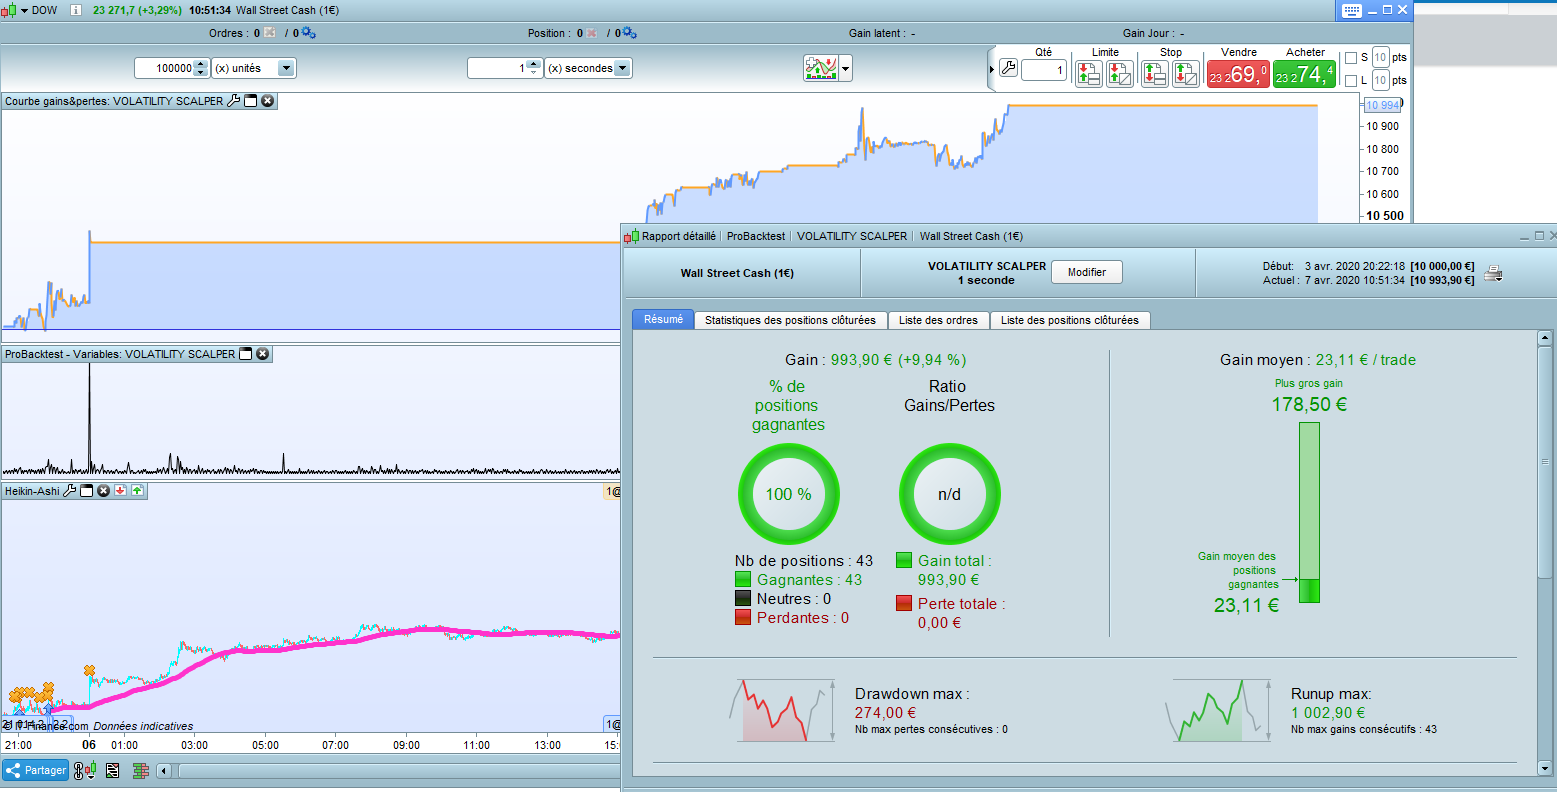Detach the Courbe gains&pertes panel window icon
The image size is (1557, 792).
251,101
